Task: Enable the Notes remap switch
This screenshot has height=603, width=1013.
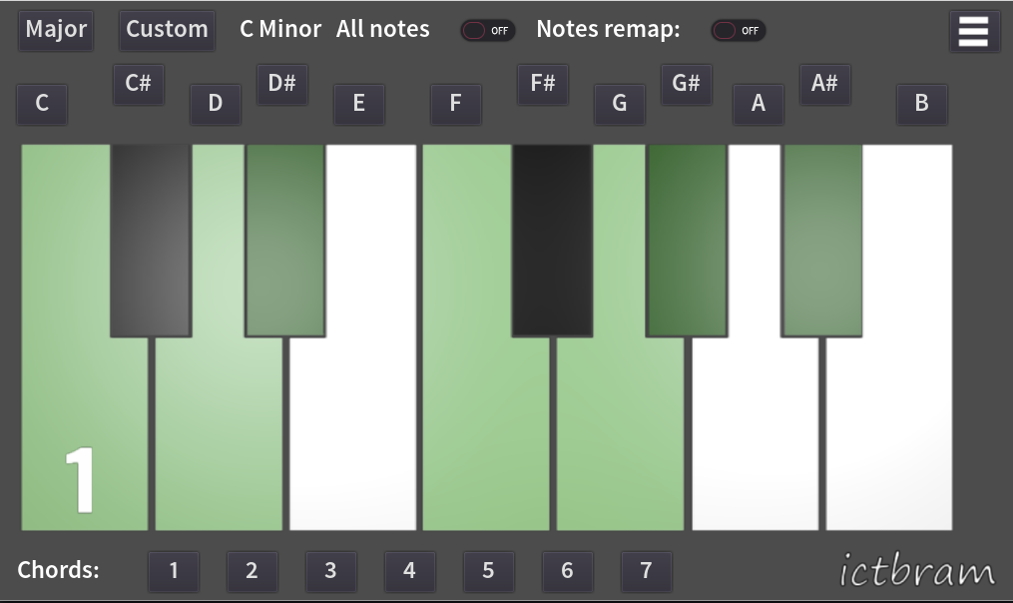Action: click(738, 30)
